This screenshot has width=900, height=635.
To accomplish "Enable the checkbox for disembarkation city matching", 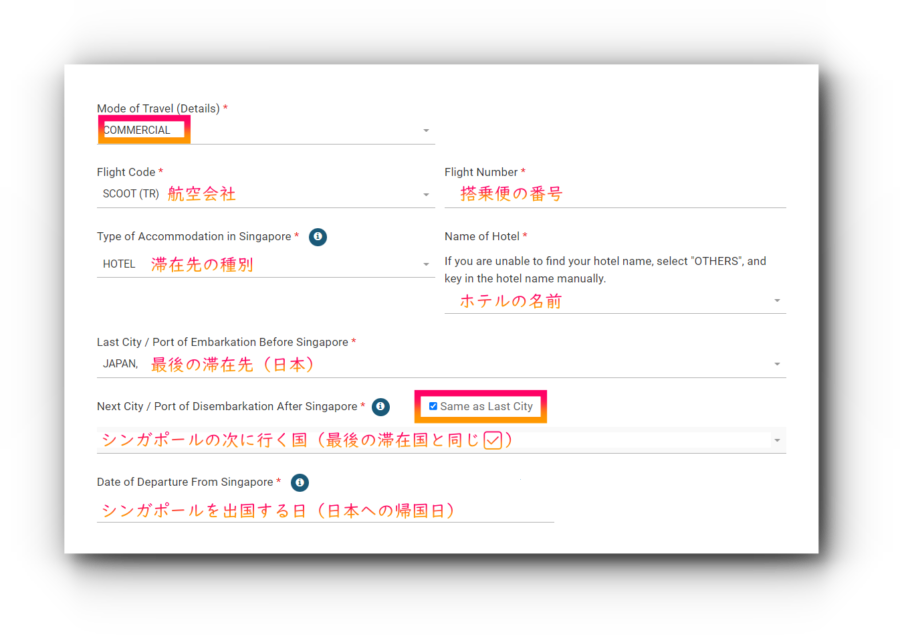I will click(x=433, y=406).
